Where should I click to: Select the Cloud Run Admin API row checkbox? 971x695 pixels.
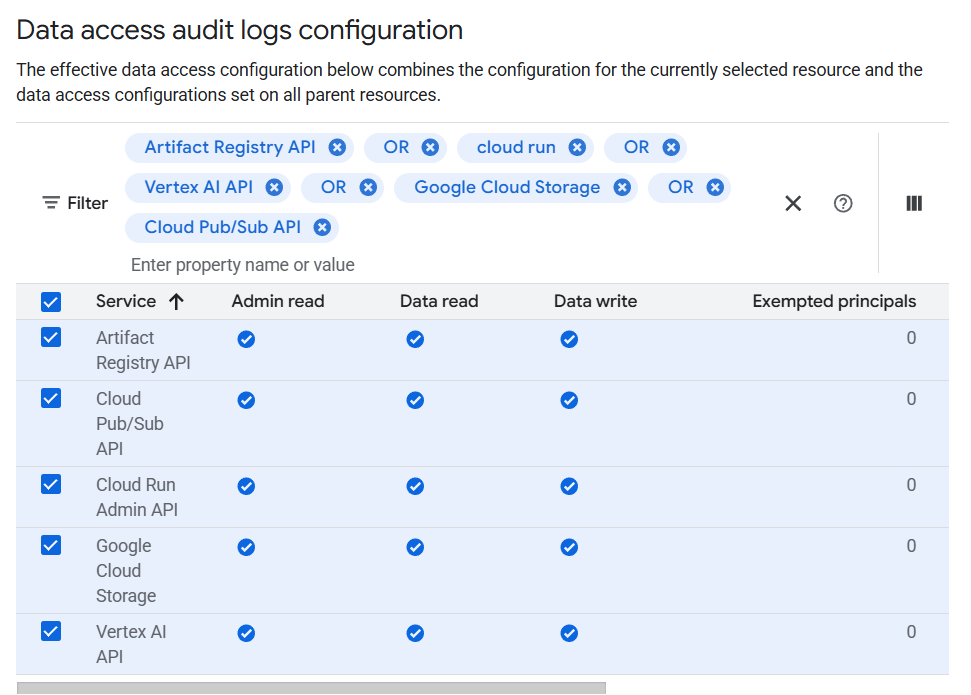(x=51, y=485)
